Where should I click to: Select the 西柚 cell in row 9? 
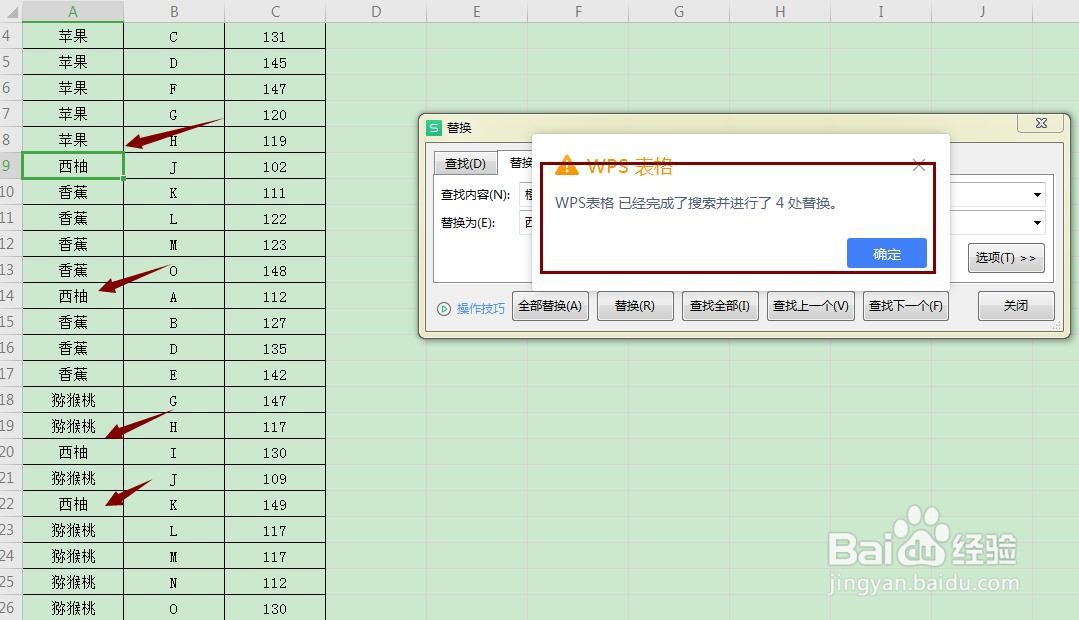[71, 166]
